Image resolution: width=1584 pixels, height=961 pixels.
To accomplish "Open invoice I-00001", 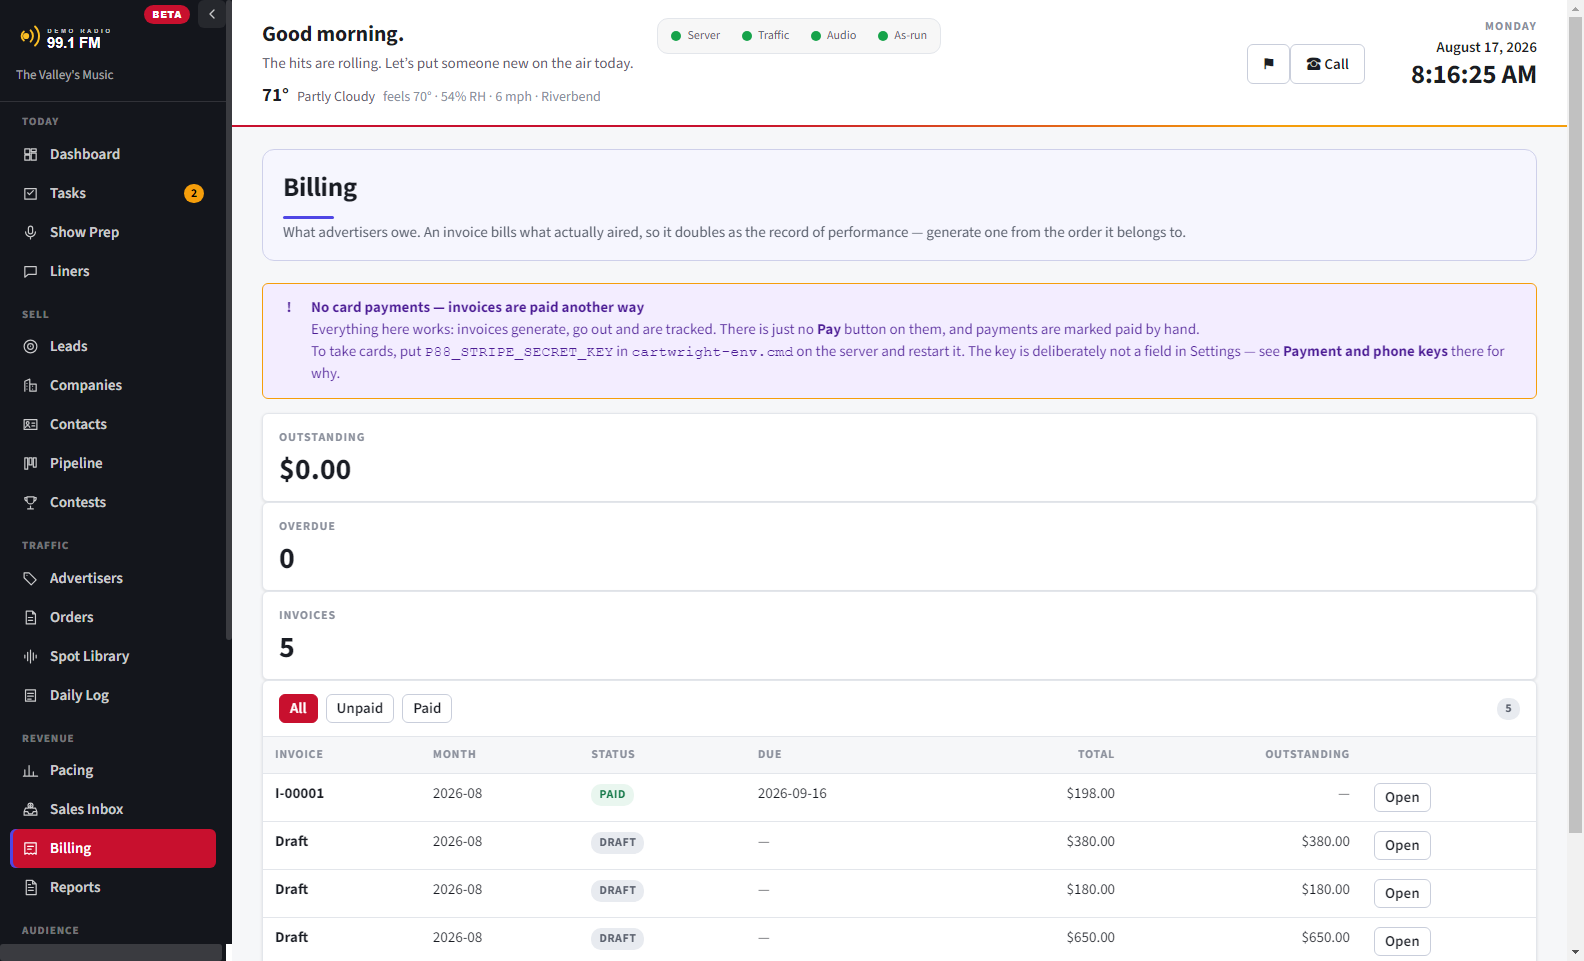I will tap(1402, 797).
